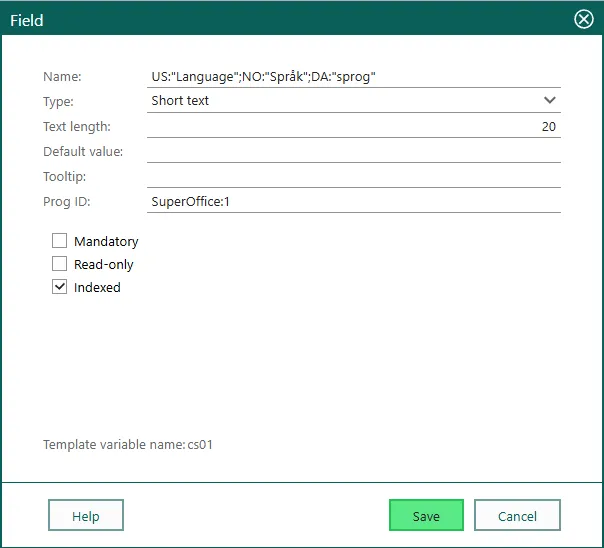
Task: Open Help for this dialog
Action: tap(86, 516)
